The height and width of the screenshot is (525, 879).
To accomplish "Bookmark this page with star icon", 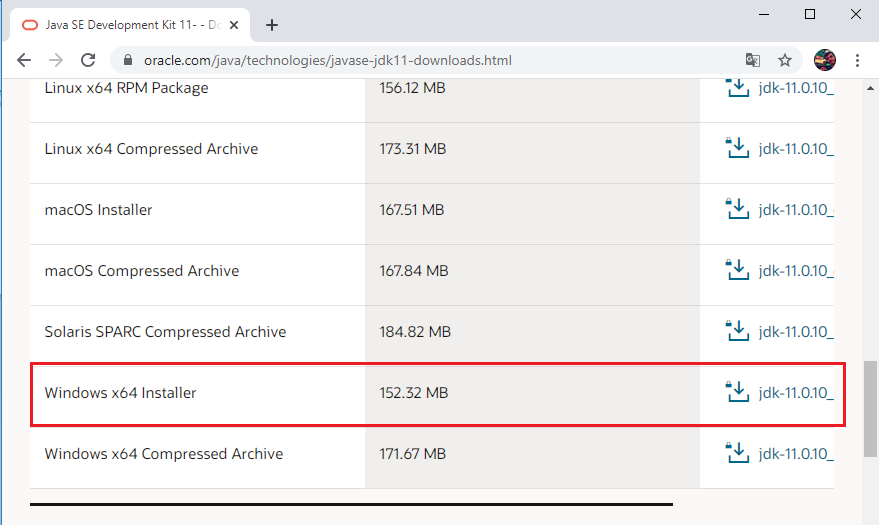I will (785, 60).
